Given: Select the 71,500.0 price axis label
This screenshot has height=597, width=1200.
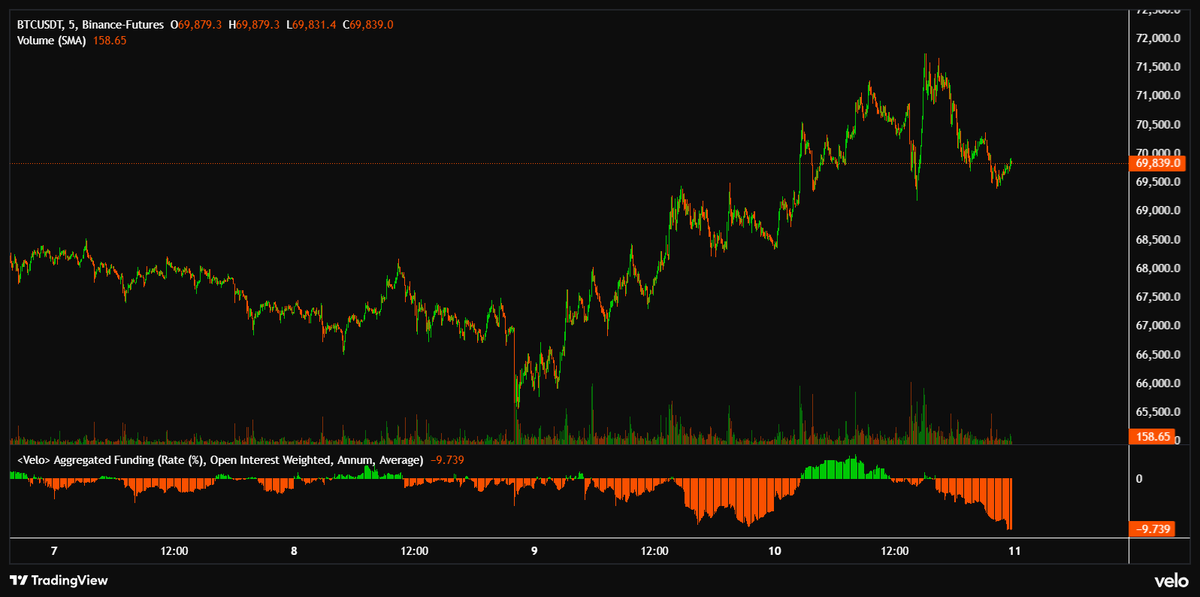Looking at the screenshot, I should [x=1160, y=67].
